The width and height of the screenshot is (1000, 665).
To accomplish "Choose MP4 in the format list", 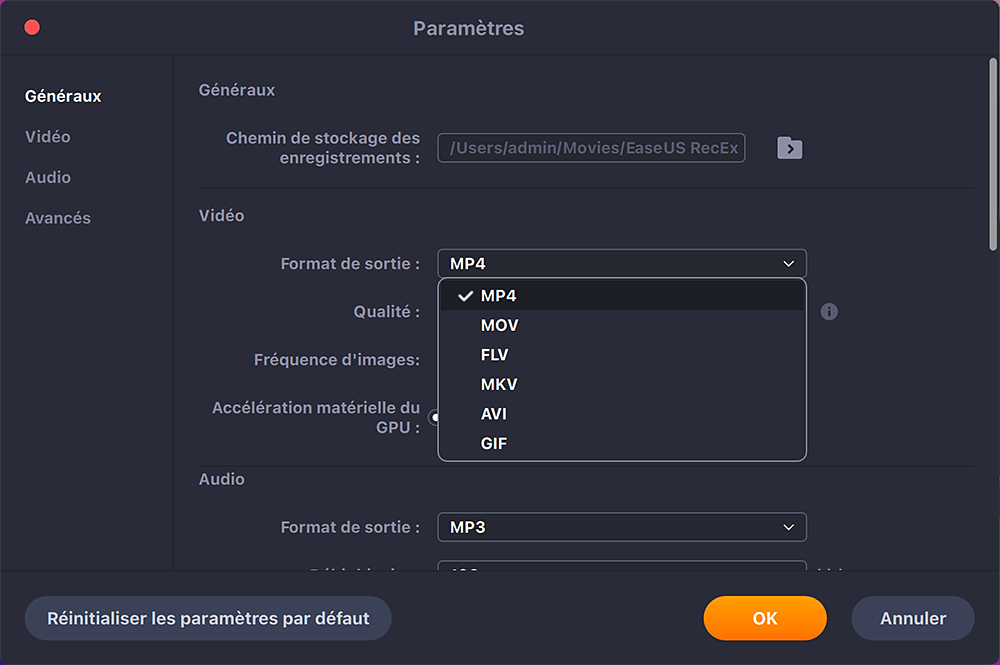I will (622, 296).
